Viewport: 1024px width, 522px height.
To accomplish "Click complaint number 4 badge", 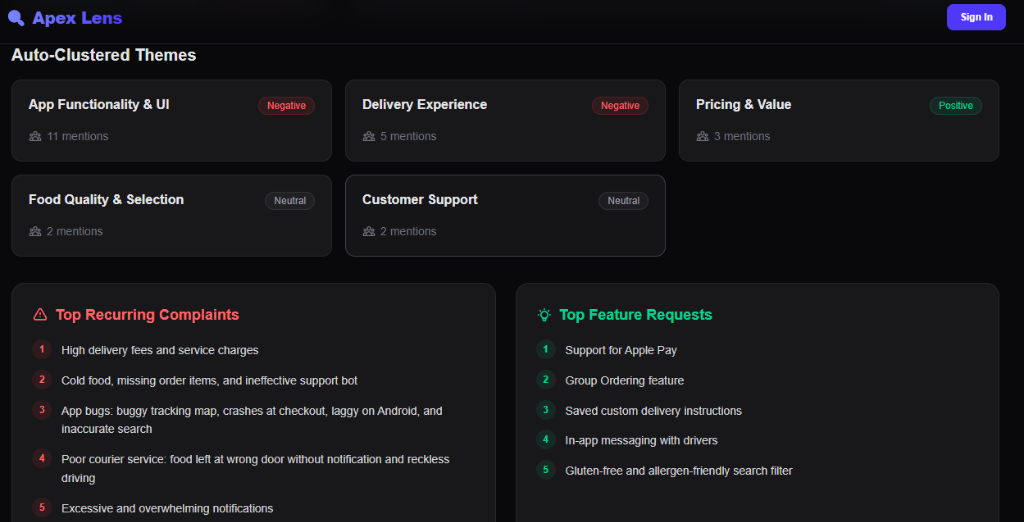I will pos(42,459).
